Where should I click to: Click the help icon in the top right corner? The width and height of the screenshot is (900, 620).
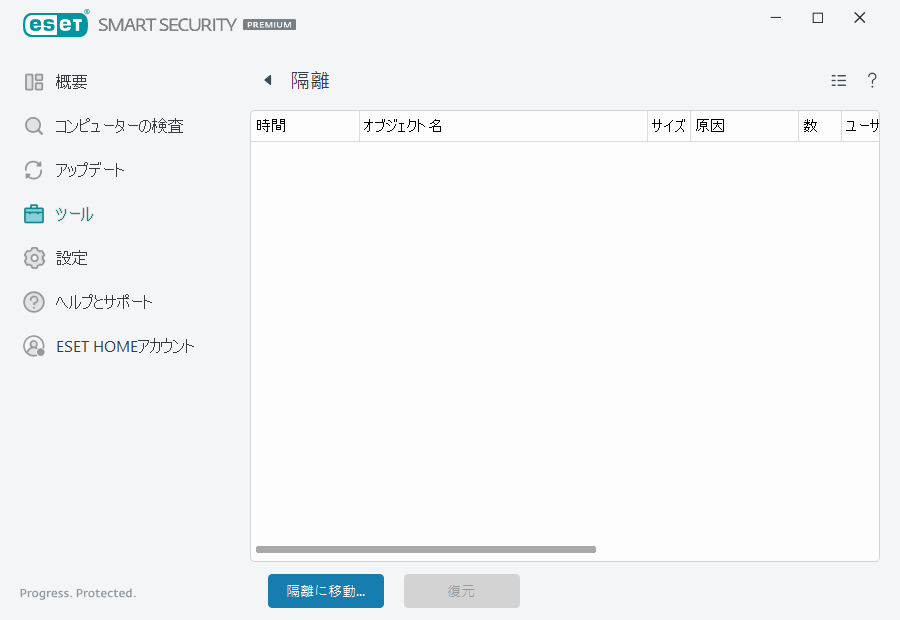(x=872, y=80)
